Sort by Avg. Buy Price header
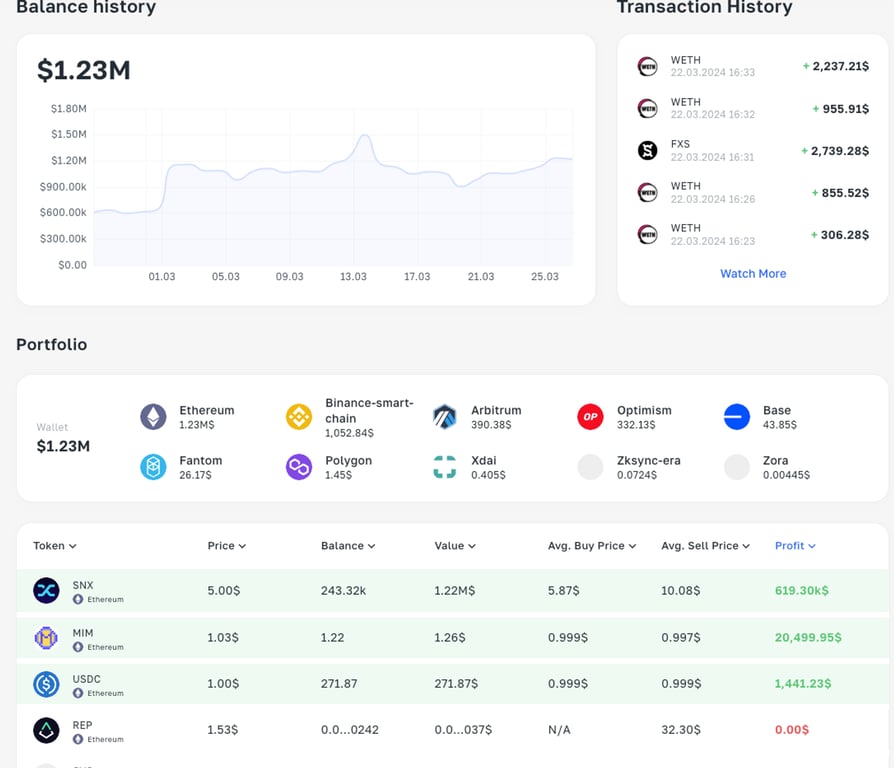 click(592, 546)
